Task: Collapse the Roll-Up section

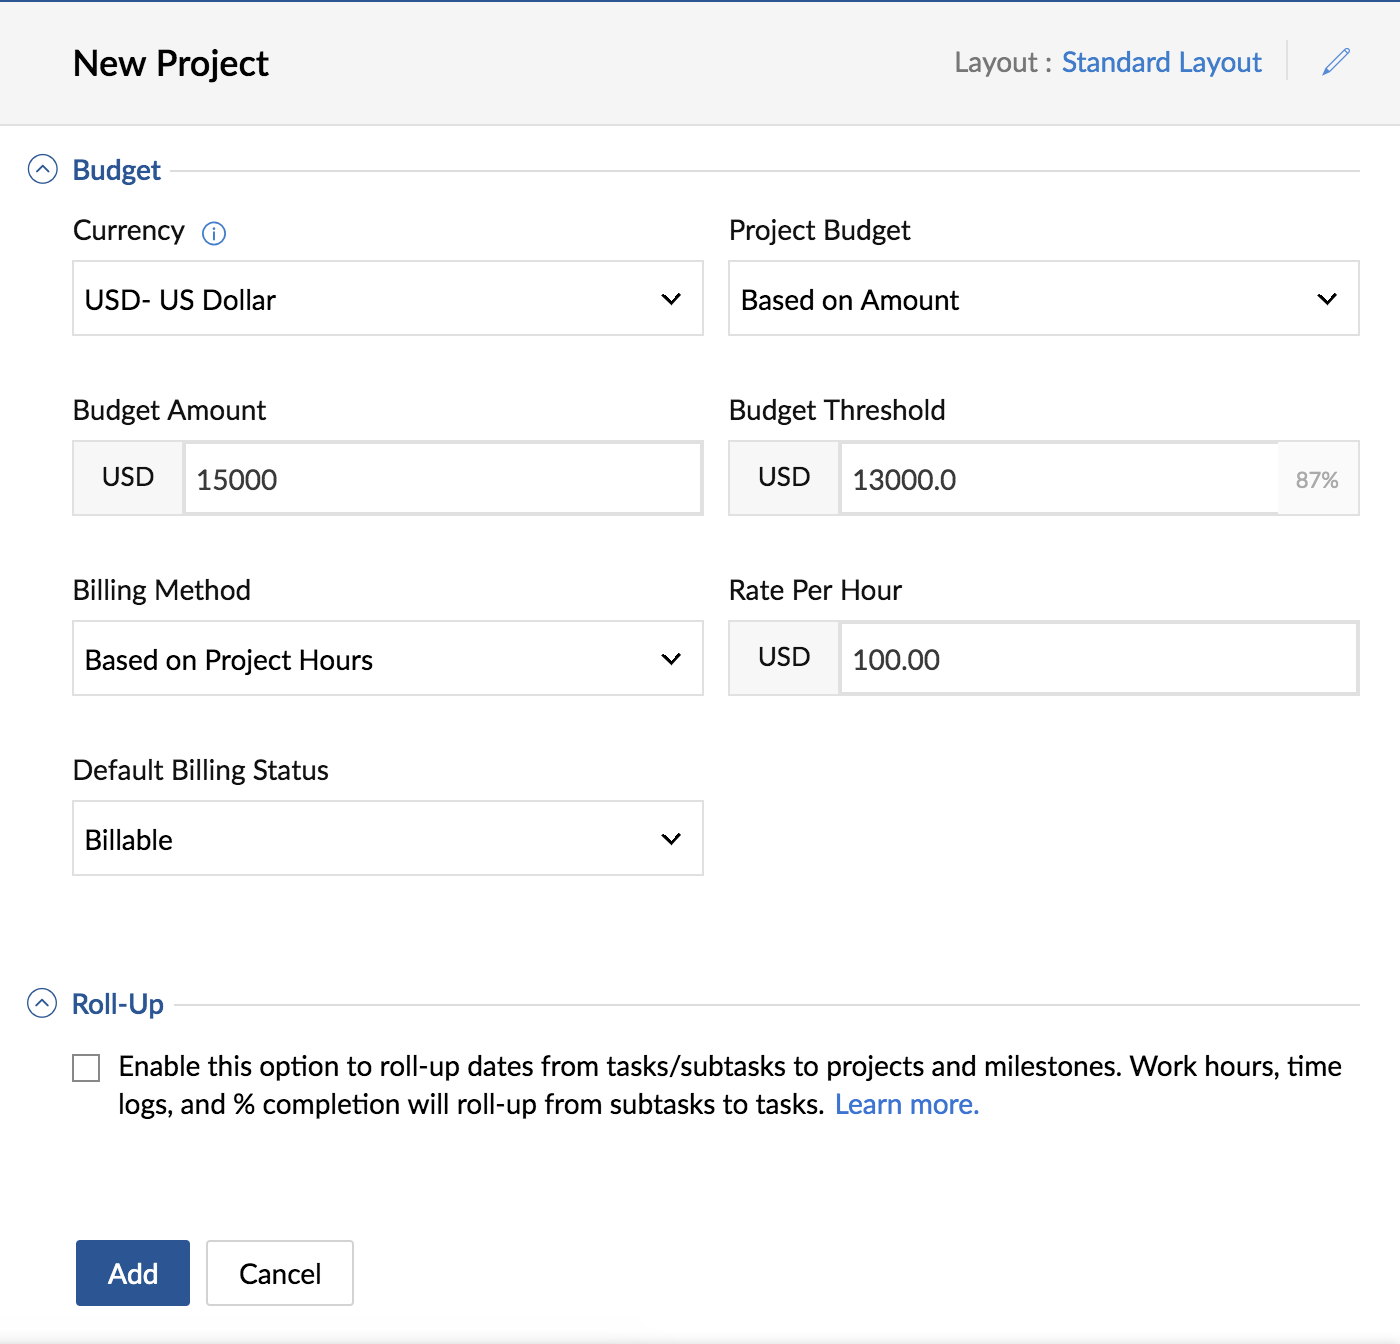Action: click(x=42, y=1003)
